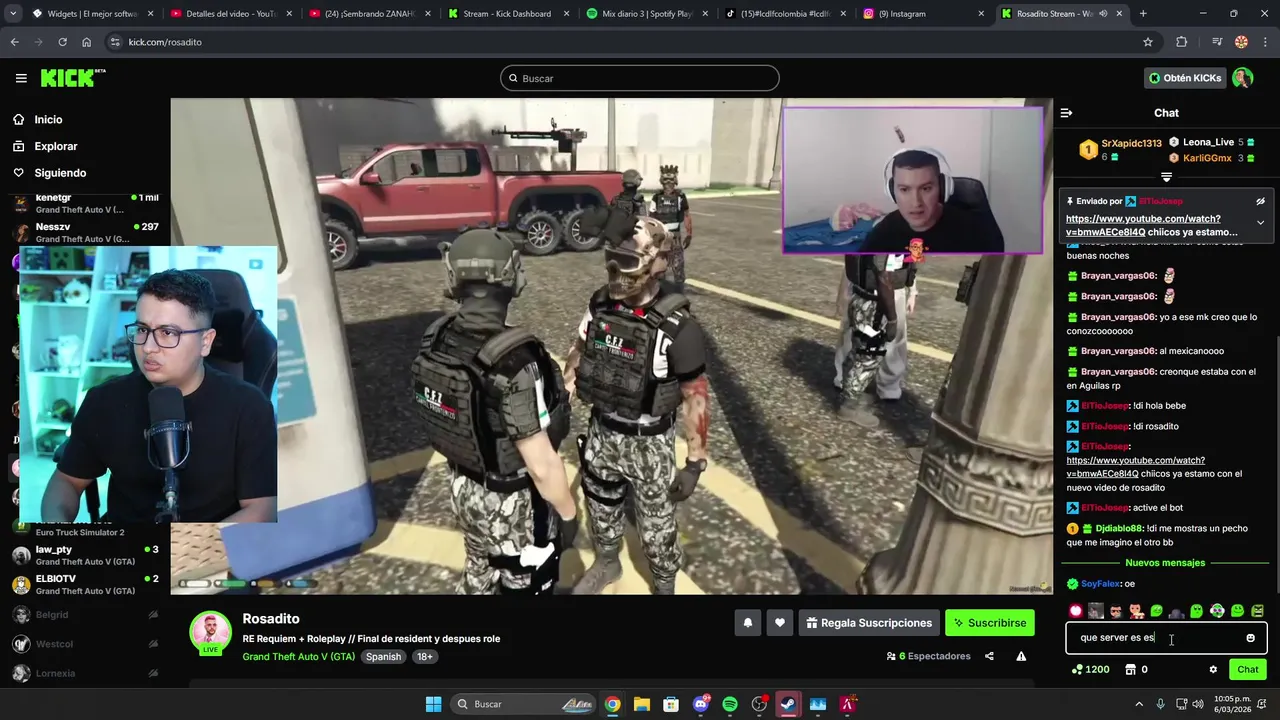The image size is (1280, 720).
Task: Open Steam from the taskbar
Action: pyautogui.click(x=788, y=704)
